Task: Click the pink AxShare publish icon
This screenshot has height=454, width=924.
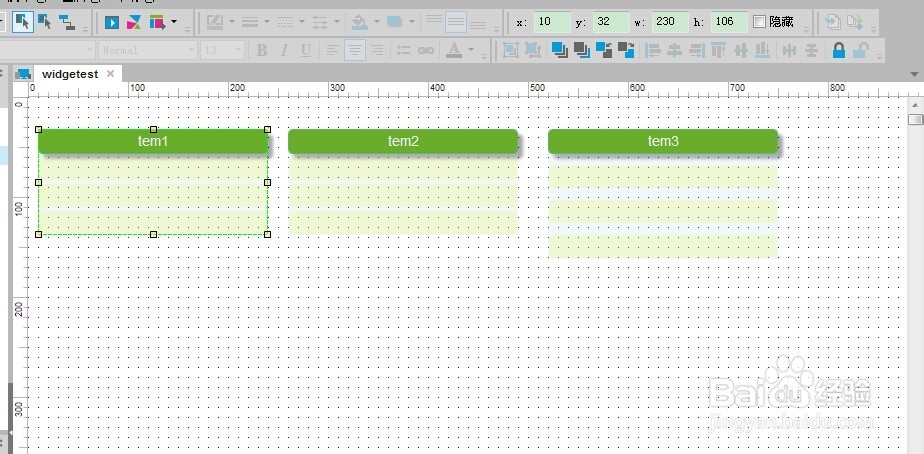Action: pyautogui.click(x=134, y=22)
